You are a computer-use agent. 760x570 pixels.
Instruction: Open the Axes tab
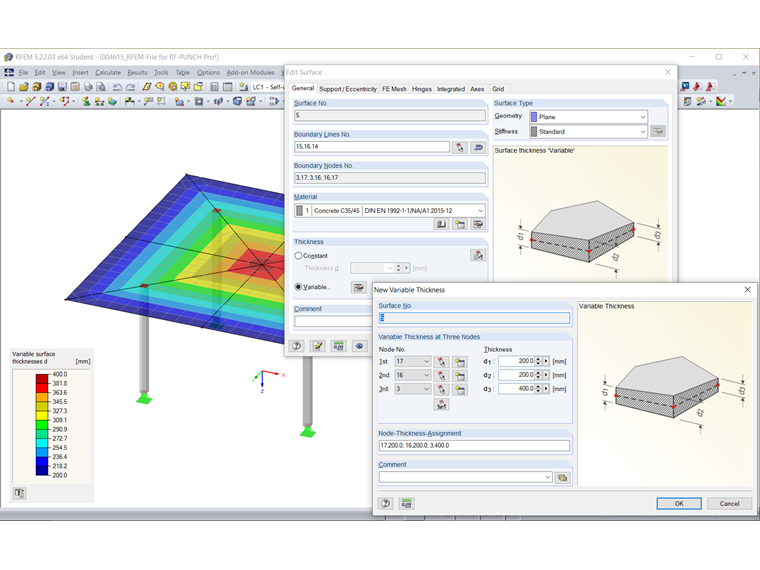click(x=477, y=89)
